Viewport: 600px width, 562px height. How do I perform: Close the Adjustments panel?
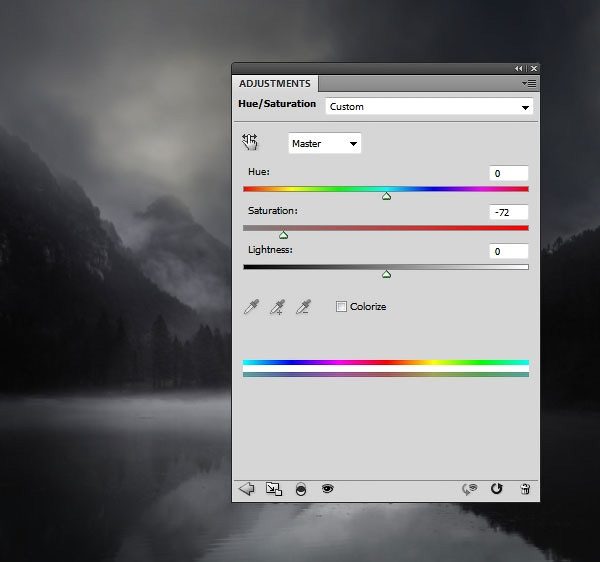[x=534, y=68]
